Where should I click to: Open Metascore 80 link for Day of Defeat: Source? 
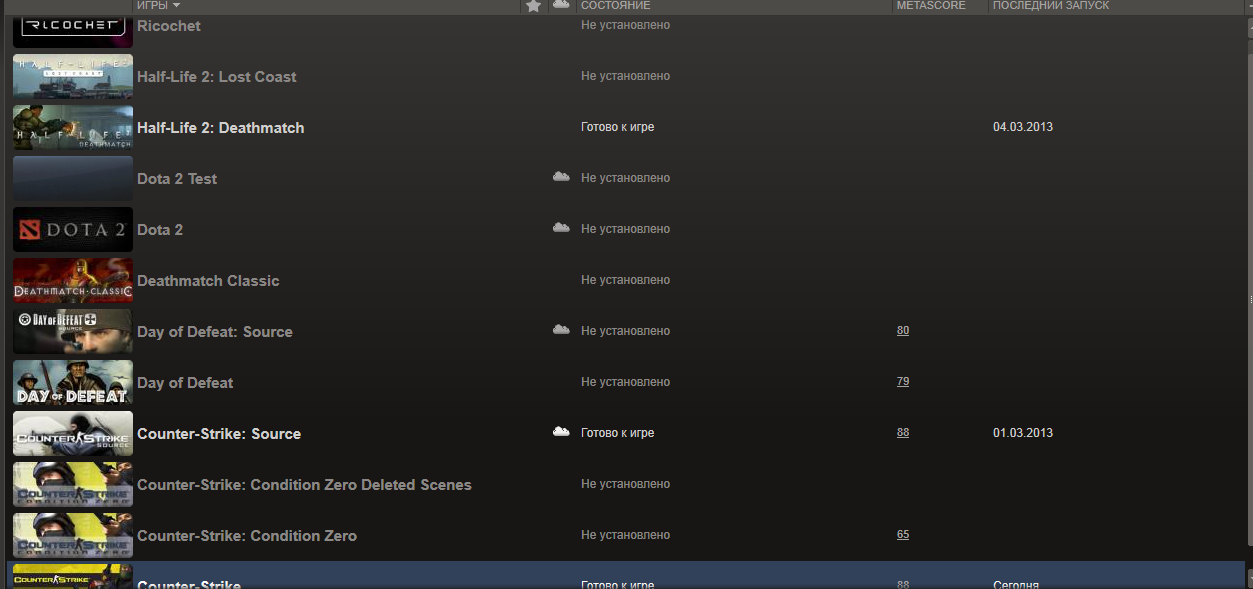(x=903, y=331)
